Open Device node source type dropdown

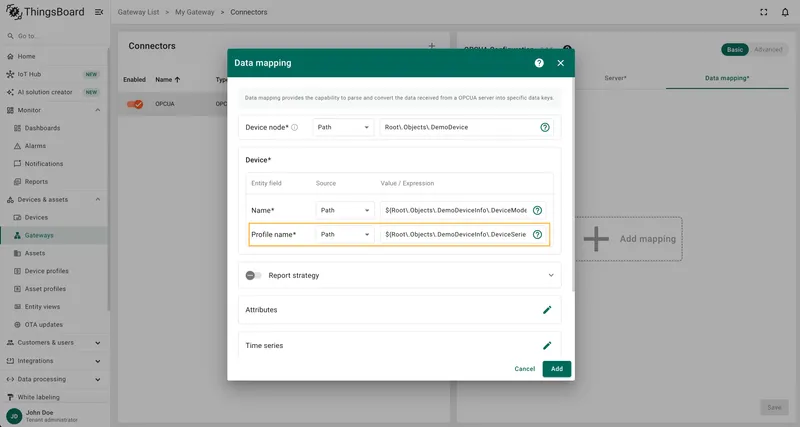click(x=343, y=127)
